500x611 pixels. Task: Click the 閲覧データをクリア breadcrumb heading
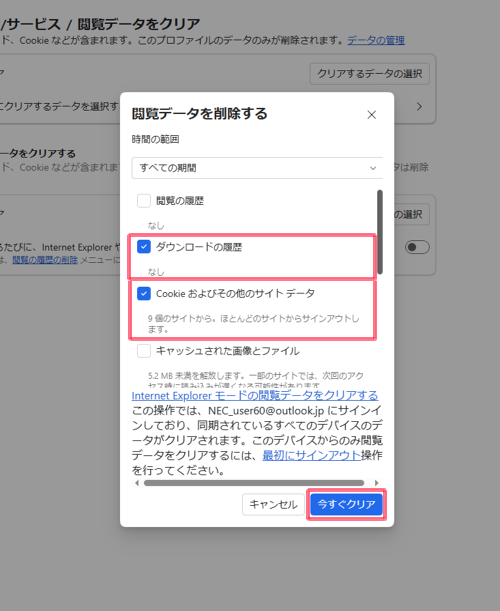138,24
